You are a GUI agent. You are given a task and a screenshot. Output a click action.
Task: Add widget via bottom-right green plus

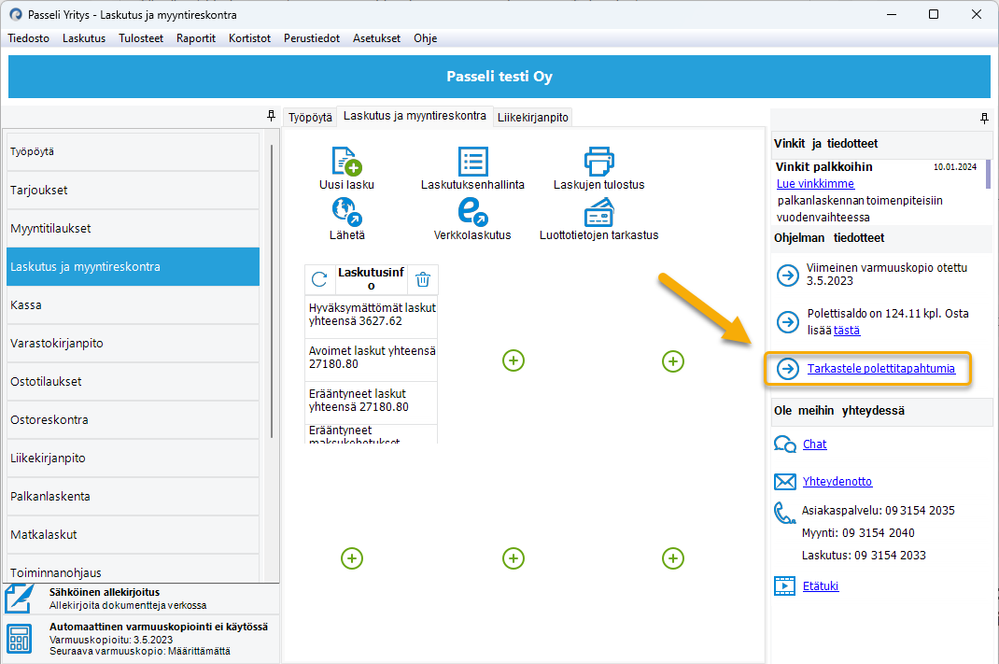point(673,558)
